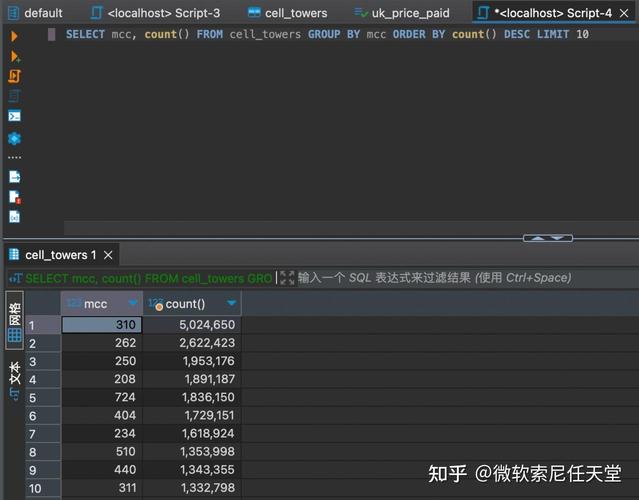Open the editor settings gear icon
639x500 pixels.
click(15, 139)
